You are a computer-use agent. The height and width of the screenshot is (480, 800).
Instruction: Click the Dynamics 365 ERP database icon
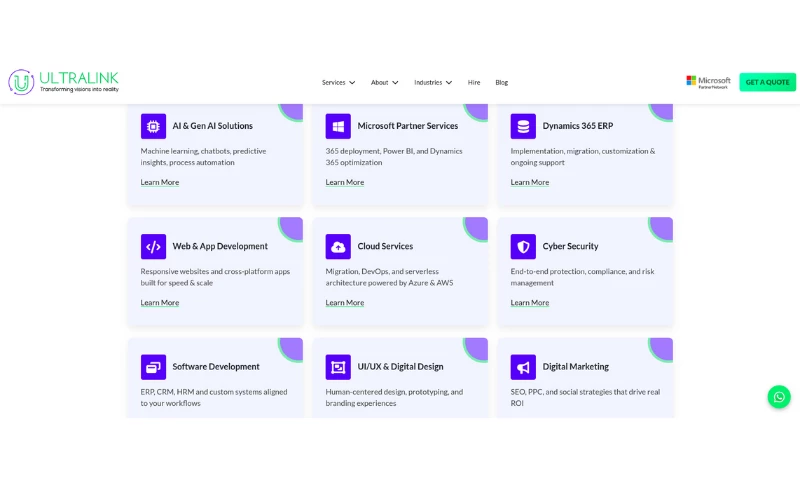(x=523, y=126)
